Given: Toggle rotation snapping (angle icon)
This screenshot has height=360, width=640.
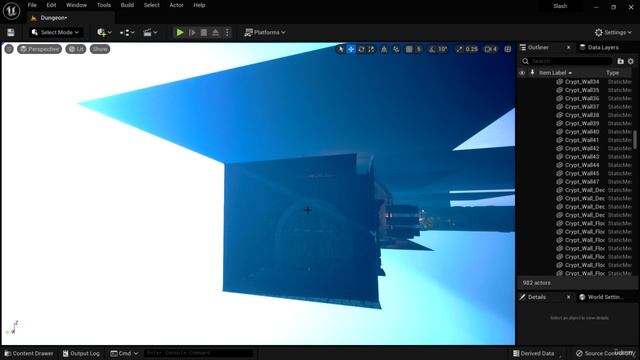Looking at the screenshot, I should 431,49.
